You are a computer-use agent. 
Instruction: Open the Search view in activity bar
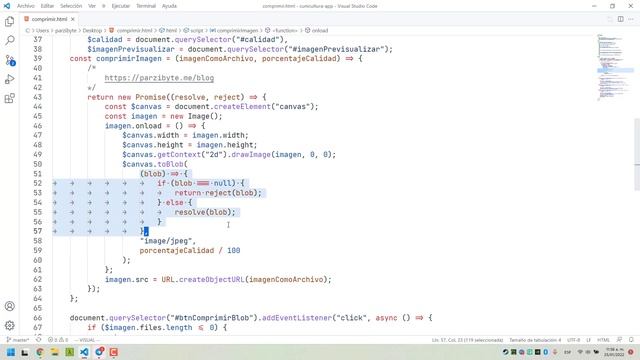click(9, 40)
